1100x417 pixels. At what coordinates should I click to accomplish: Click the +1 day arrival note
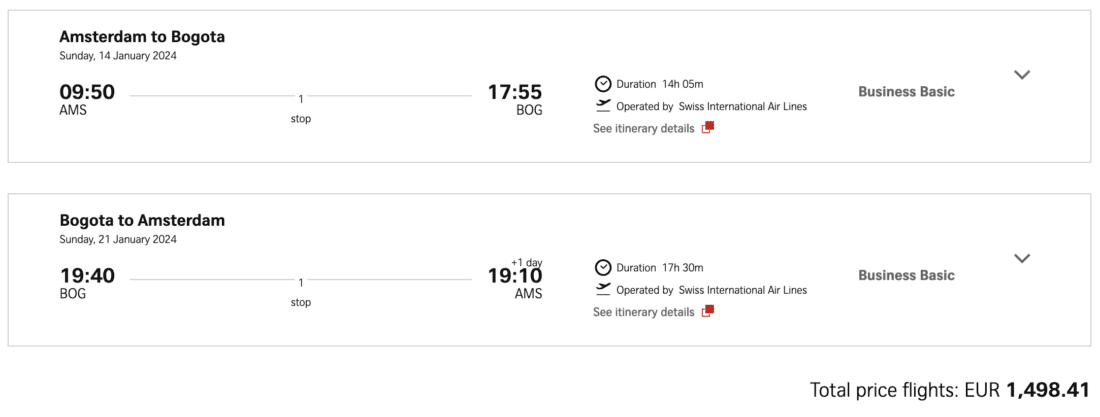tap(526, 260)
